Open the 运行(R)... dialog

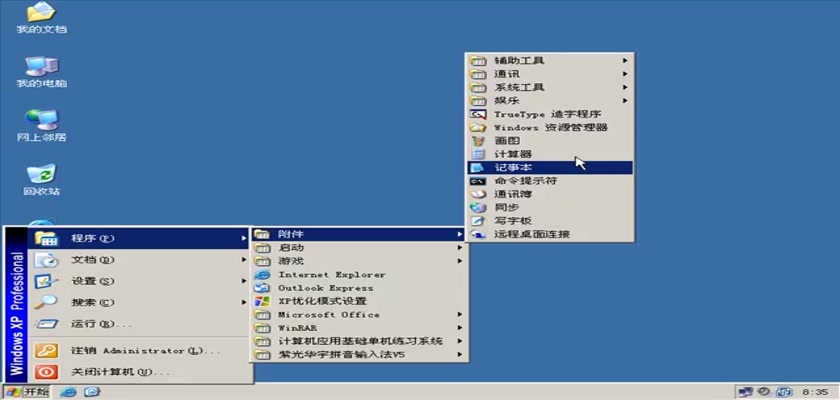(x=139, y=324)
